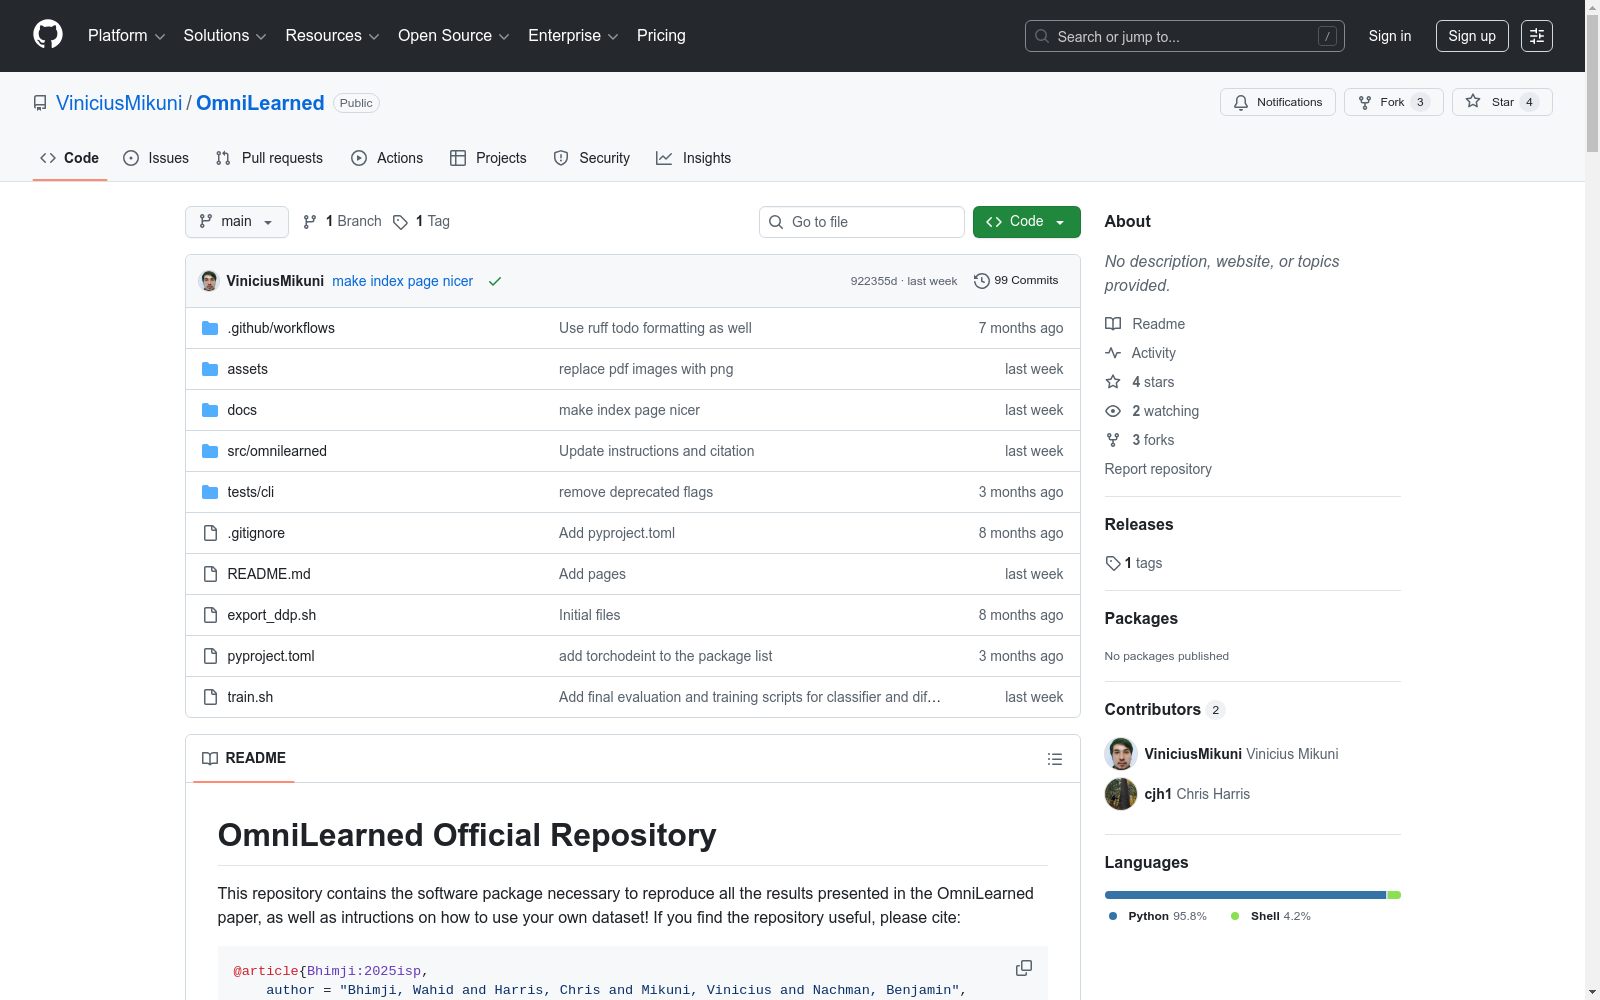Select the Code repository tab
The image size is (1600, 1000).
click(x=70, y=158)
